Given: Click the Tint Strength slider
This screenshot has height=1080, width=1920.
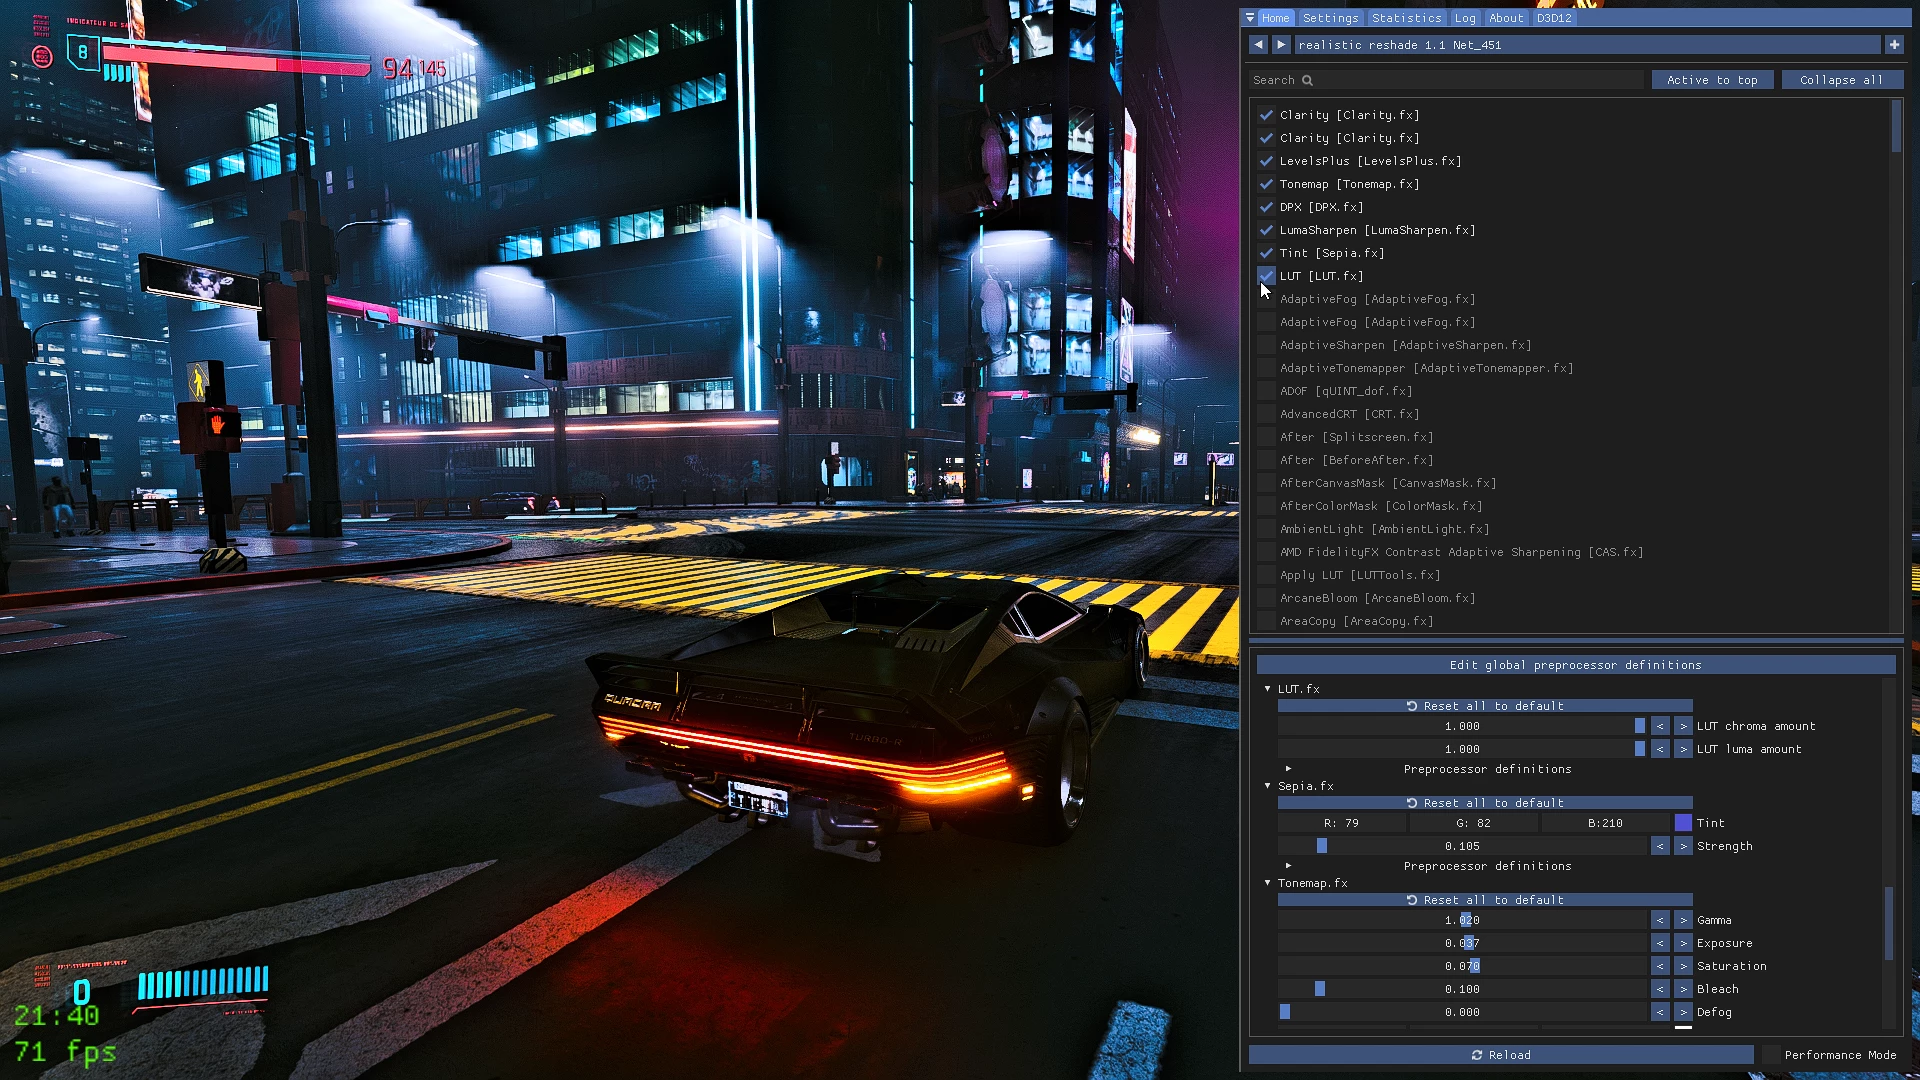Looking at the screenshot, I should (1462, 846).
